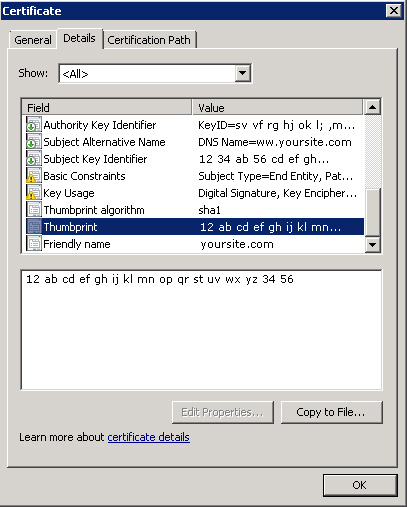The width and height of the screenshot is (407, 507).
Task: Click the highlighted Thumbprint field icon
Action: 34,227
